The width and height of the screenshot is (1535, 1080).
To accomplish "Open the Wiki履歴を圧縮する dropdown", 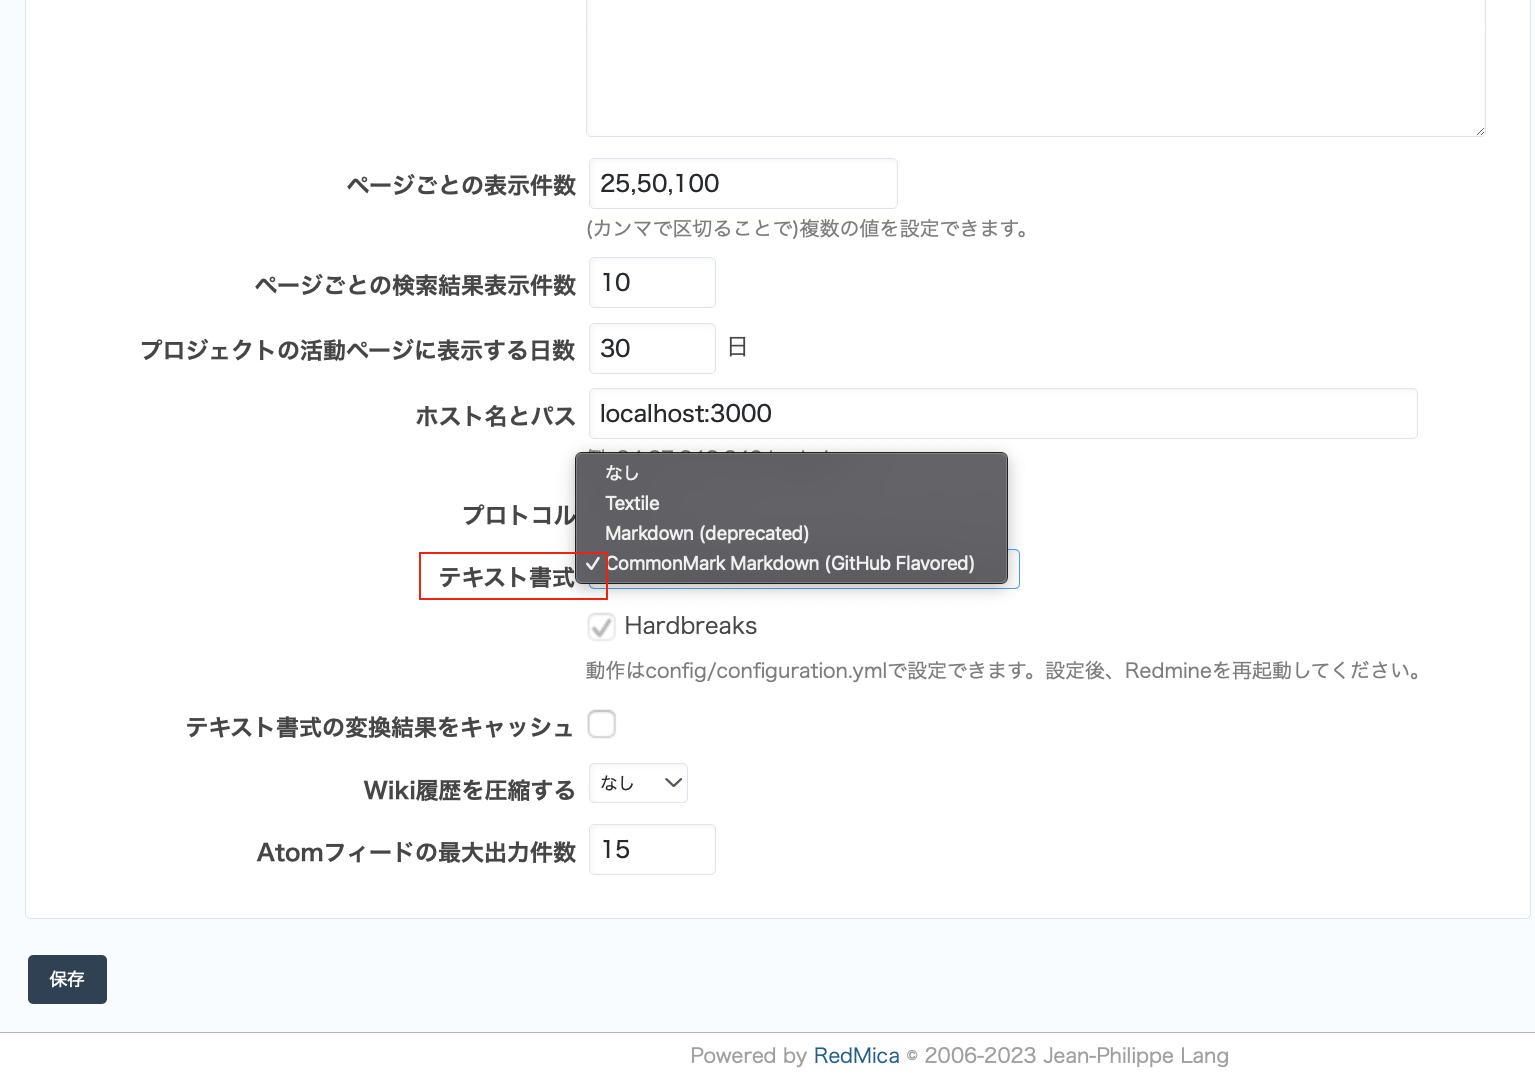I will [637, 783].
